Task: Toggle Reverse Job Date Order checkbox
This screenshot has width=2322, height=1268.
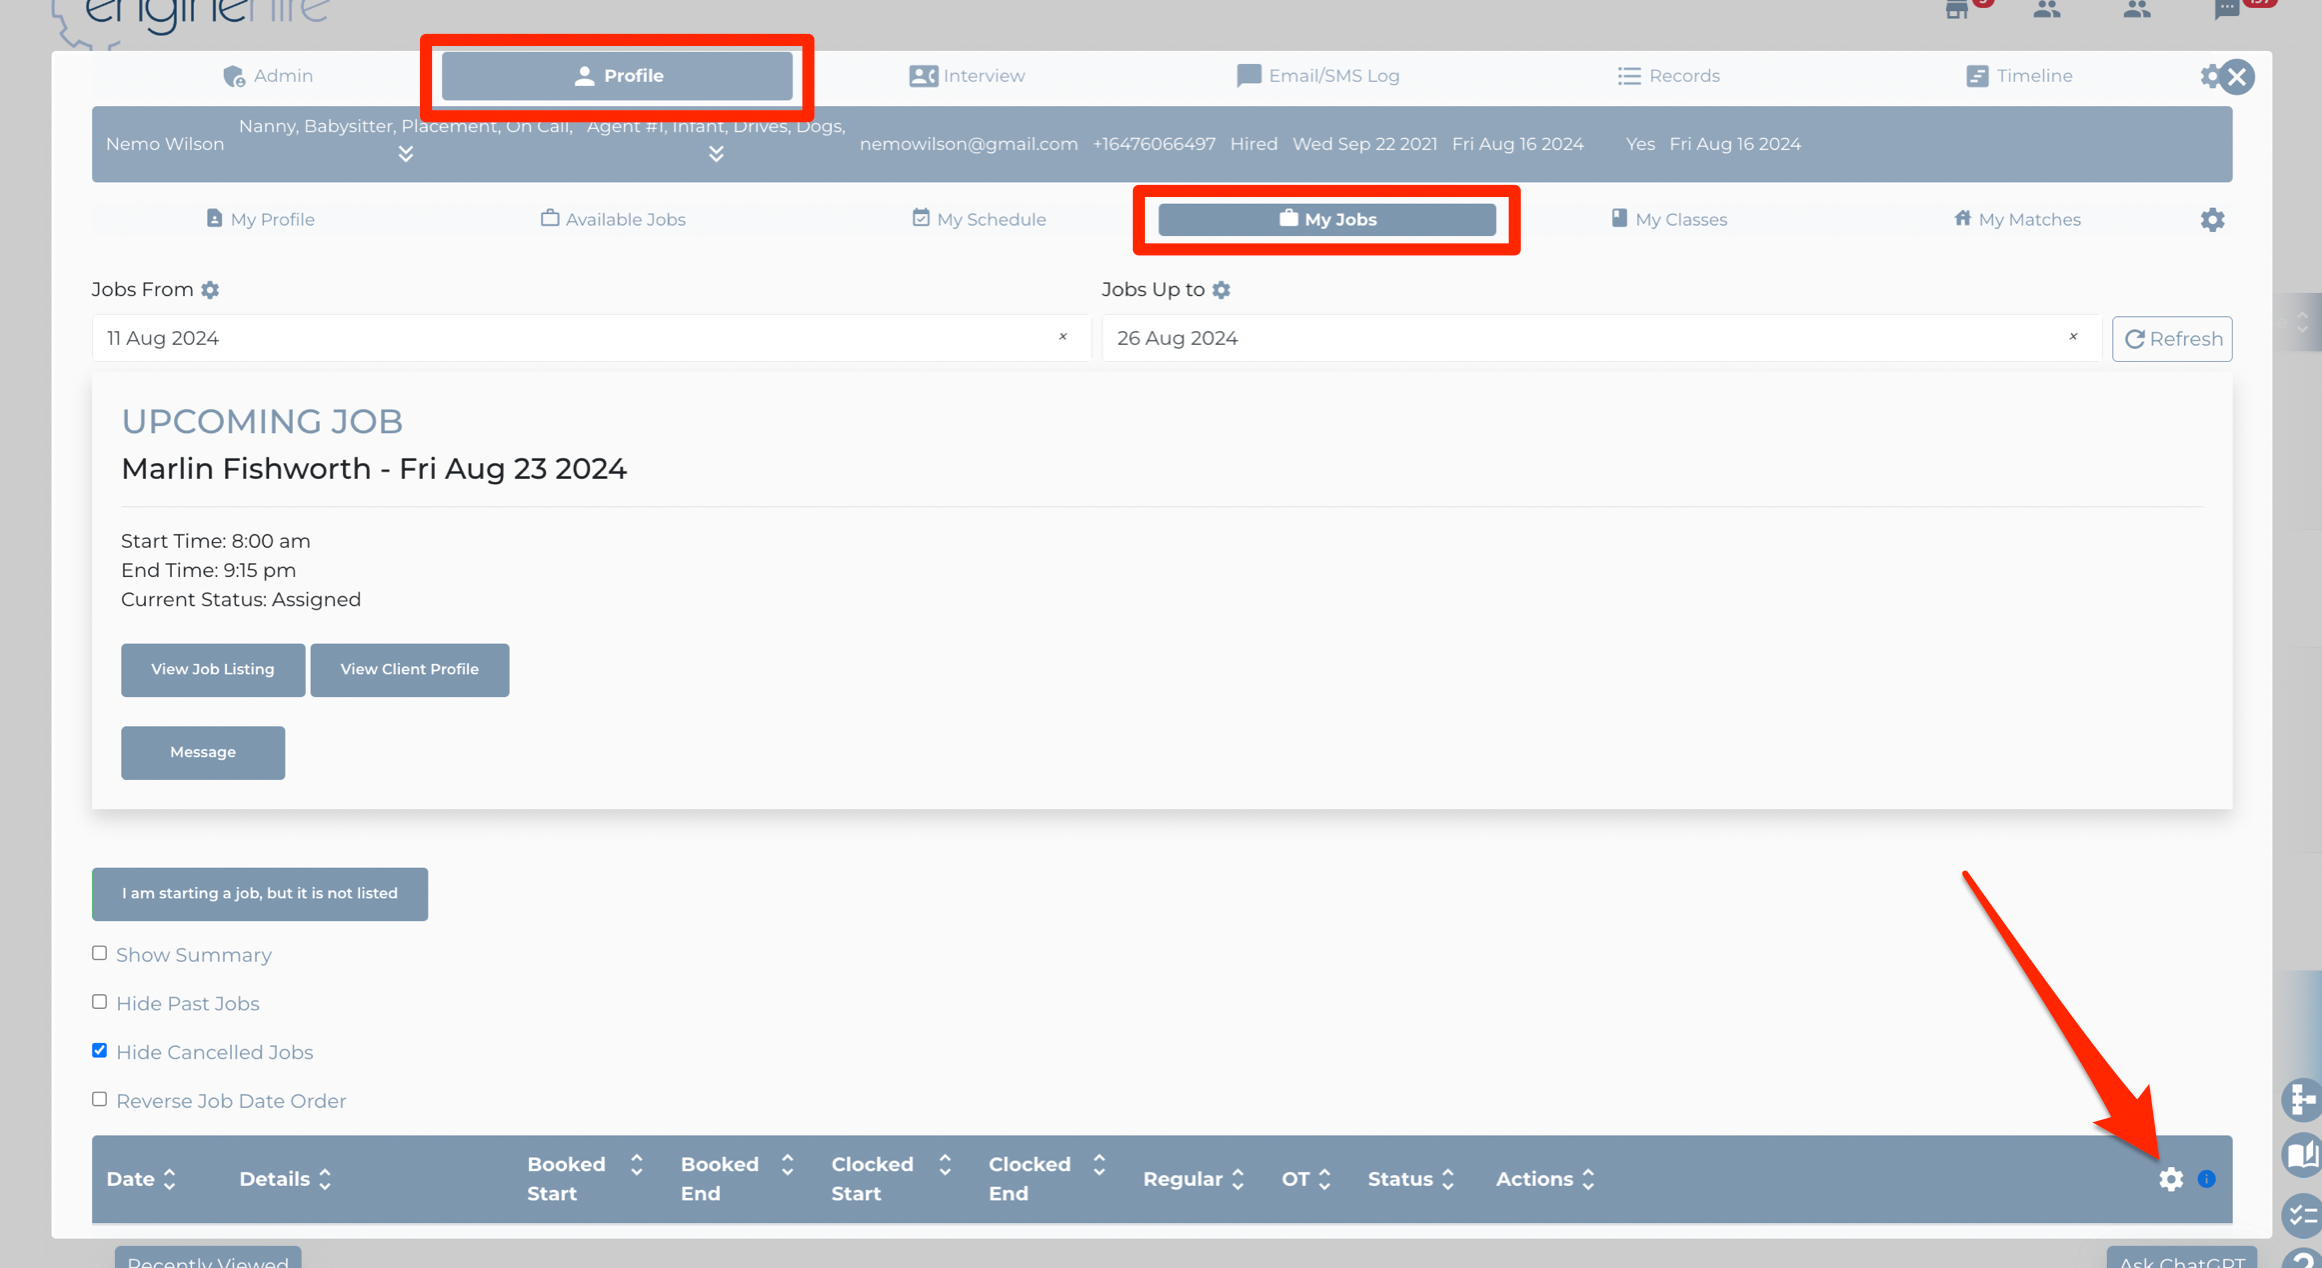Action: (99, 1099)
